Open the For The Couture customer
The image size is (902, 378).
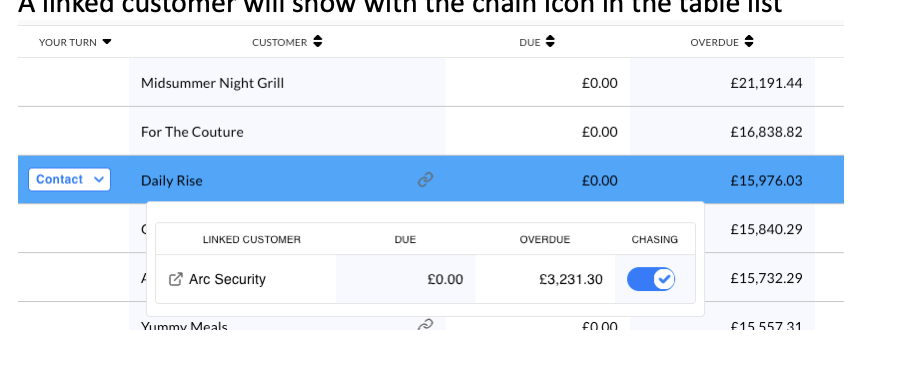[192, 132]
